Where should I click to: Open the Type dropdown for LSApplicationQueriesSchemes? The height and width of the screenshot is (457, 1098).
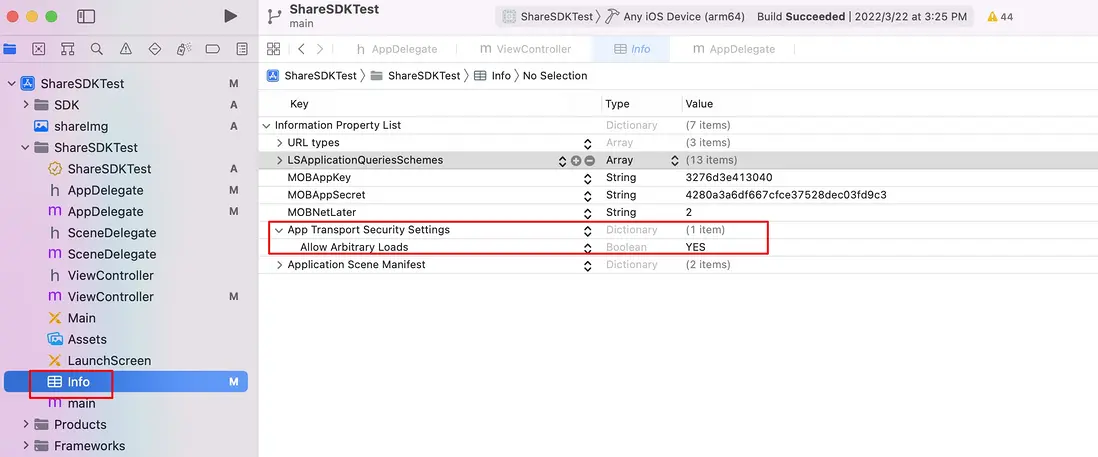pos(673,160)
